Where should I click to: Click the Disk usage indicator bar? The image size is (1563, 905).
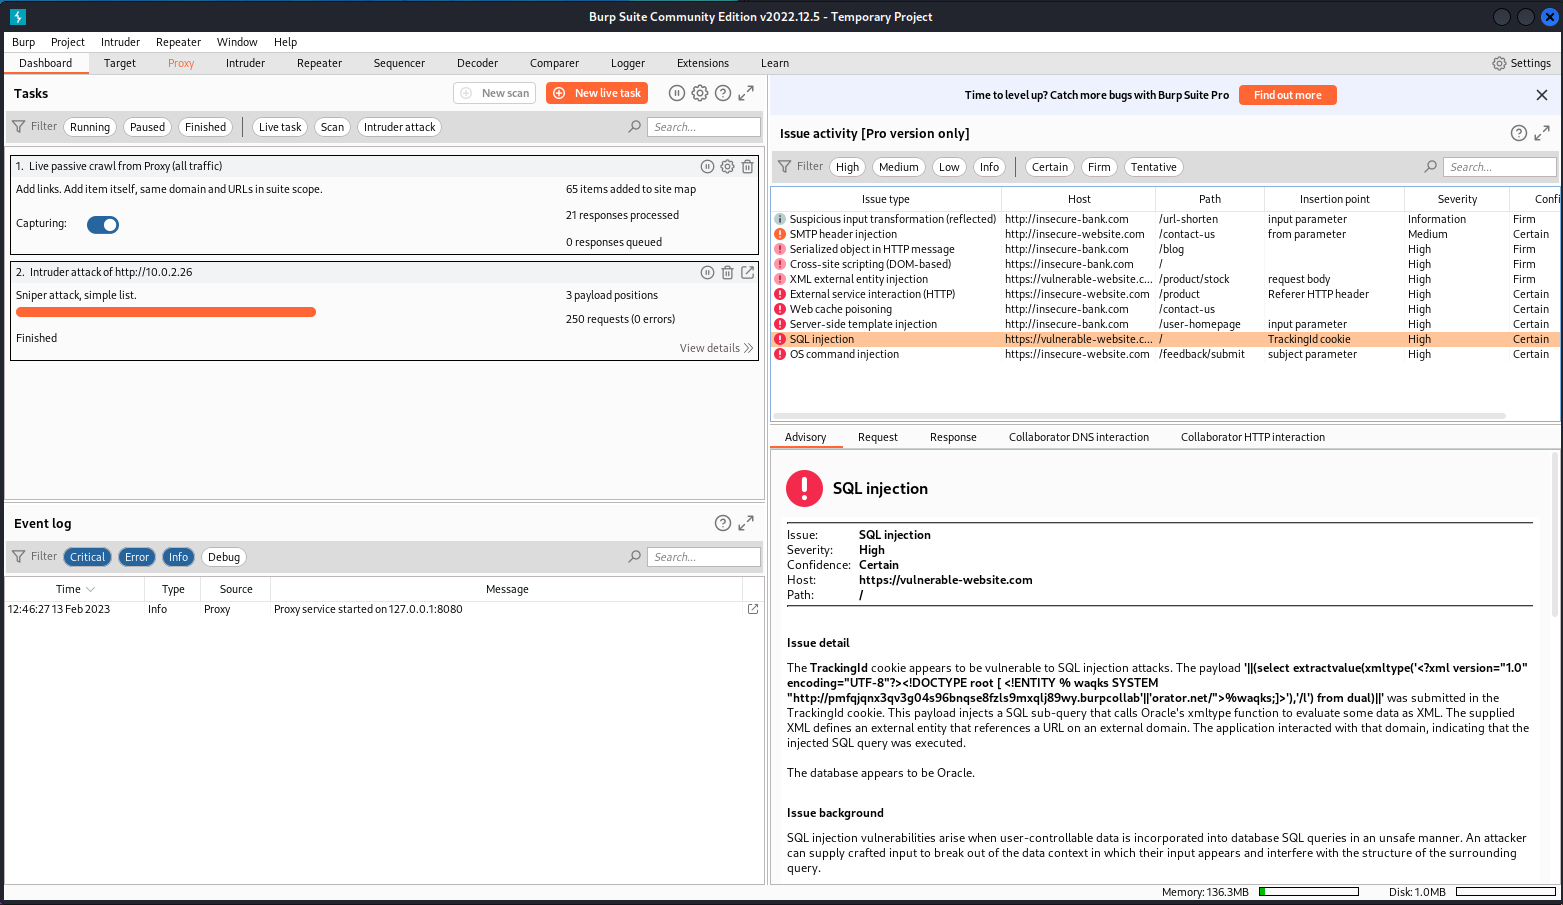pyautogui.click(x=1506, y=892)
